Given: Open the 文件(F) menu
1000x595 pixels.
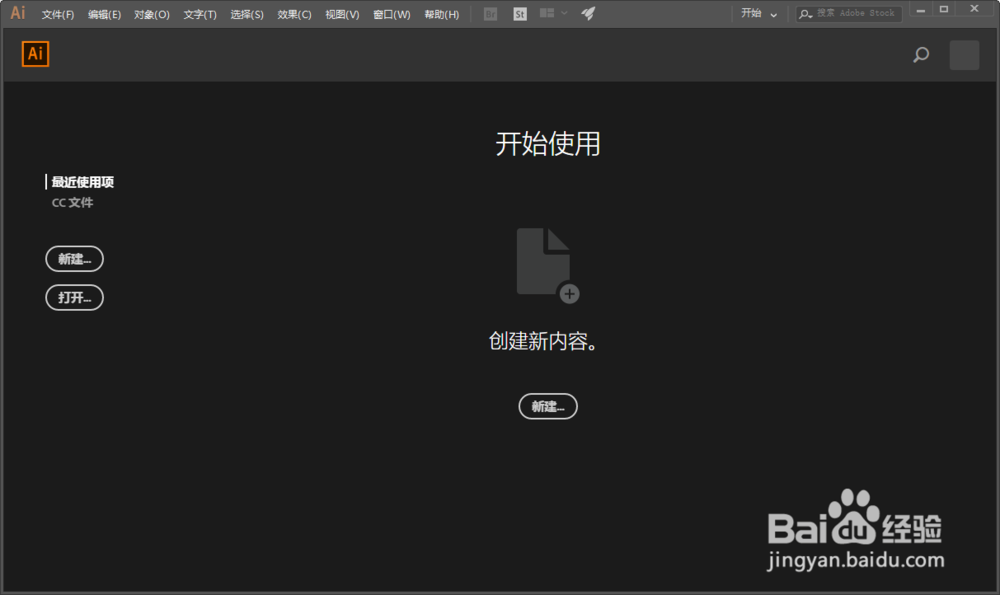Looking at the screenshot, I should [58, 14].
